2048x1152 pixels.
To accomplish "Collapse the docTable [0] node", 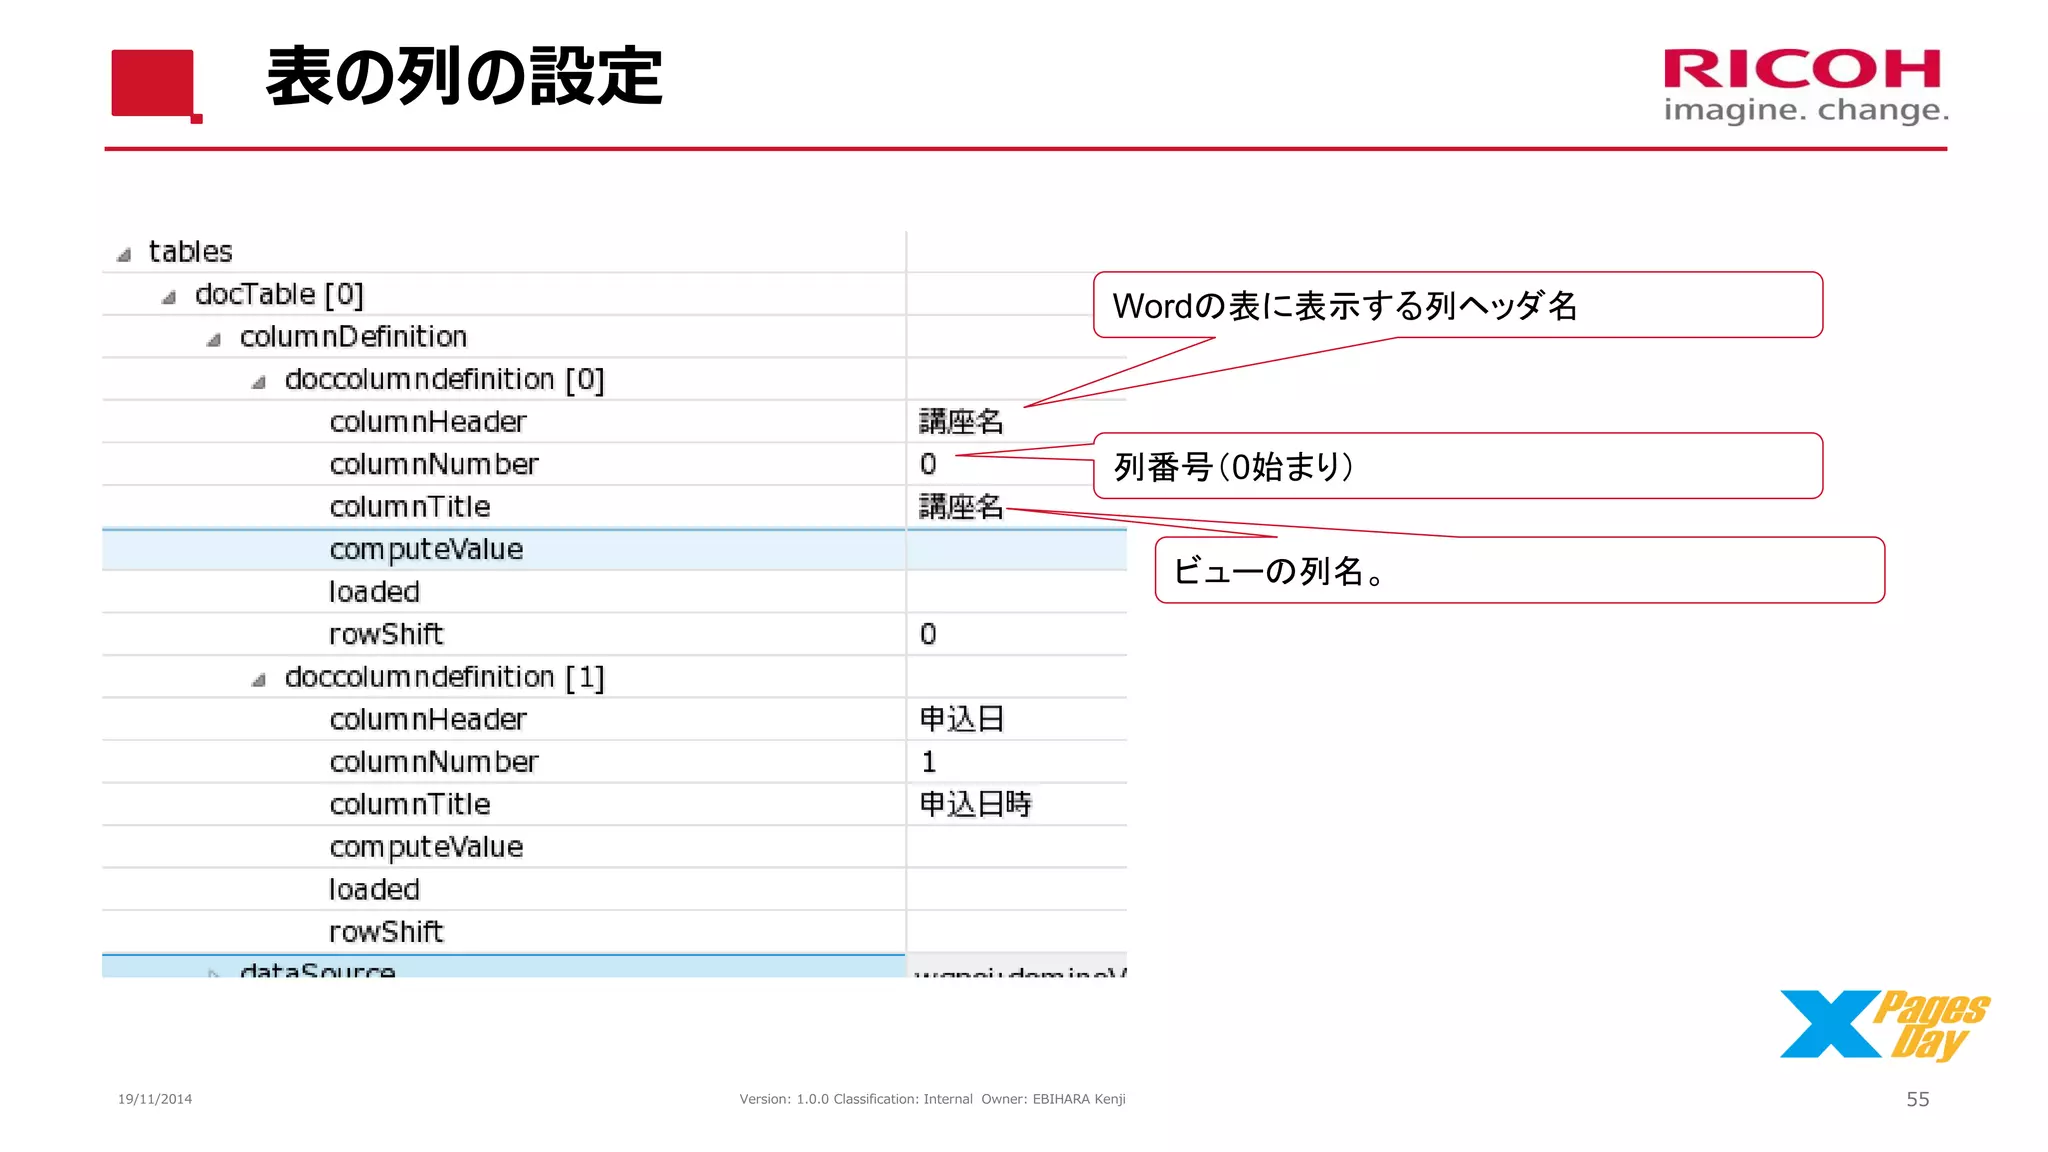I will pyautogui.click(x=169, y=297).
